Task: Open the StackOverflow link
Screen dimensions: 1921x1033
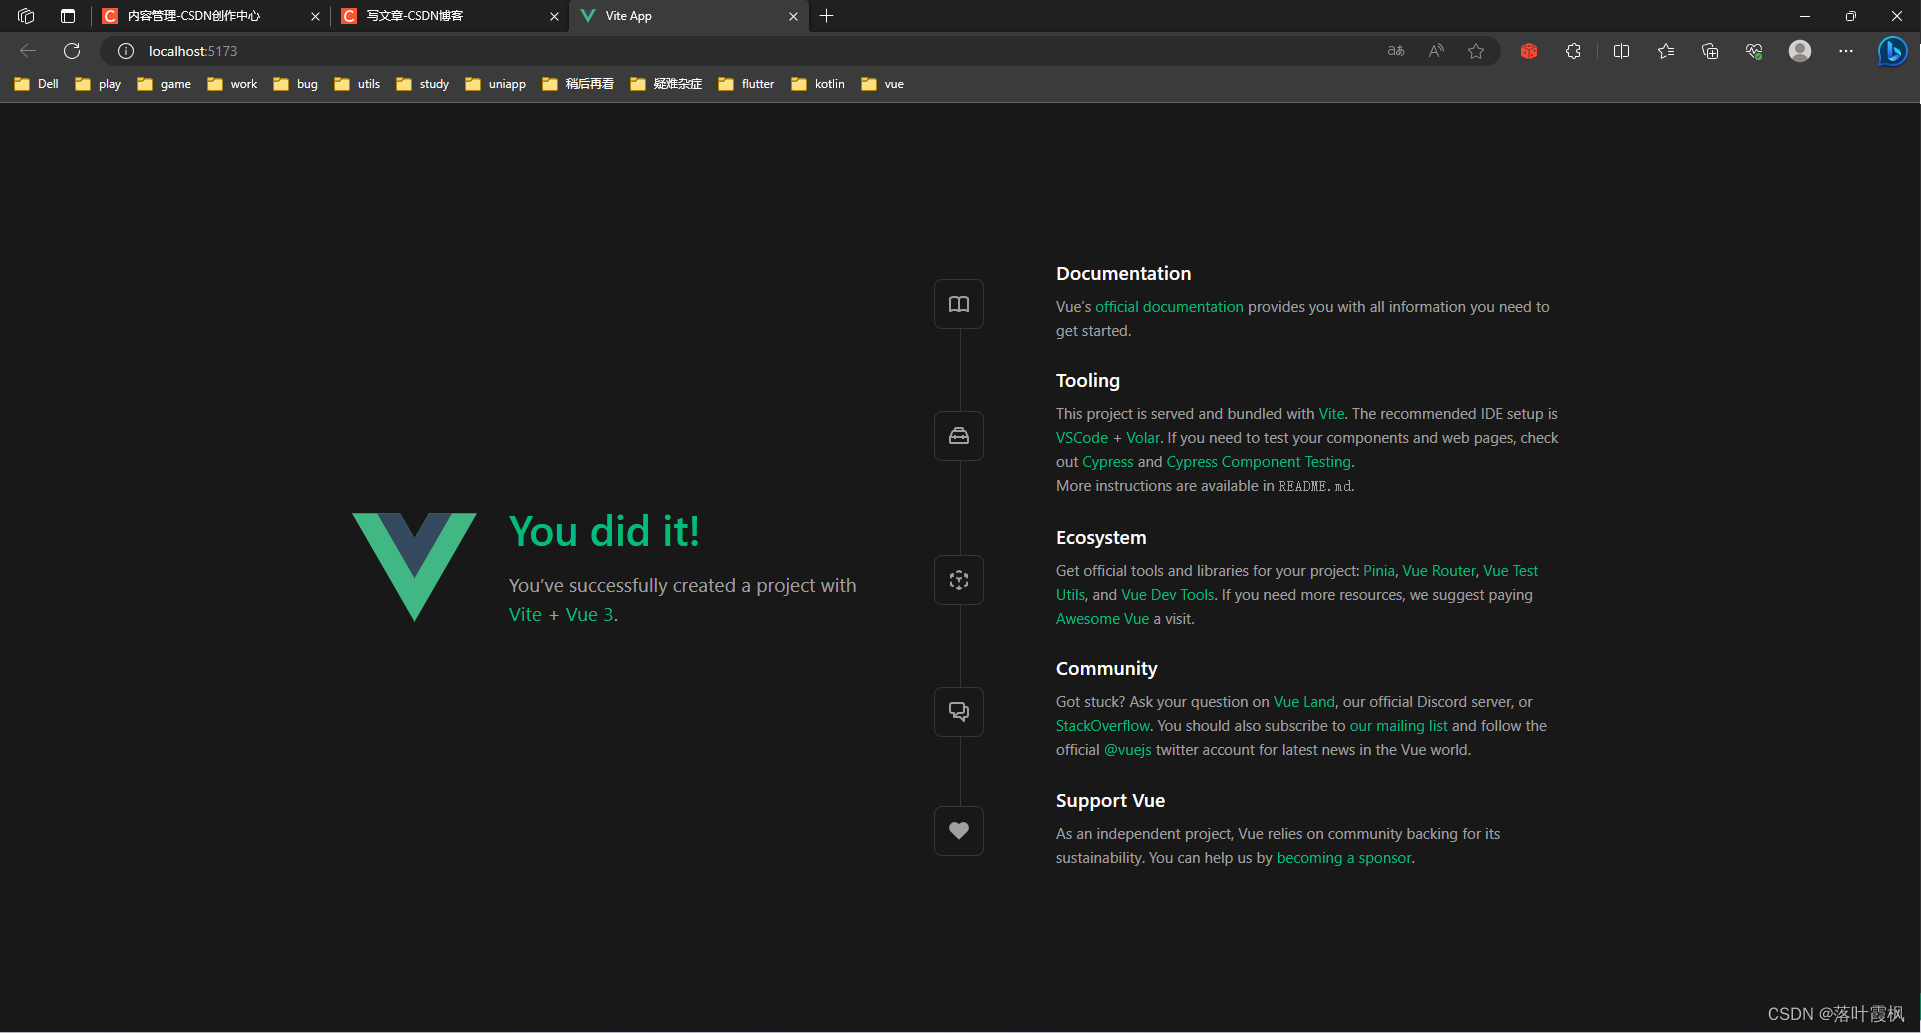Action: [1103, 726]
